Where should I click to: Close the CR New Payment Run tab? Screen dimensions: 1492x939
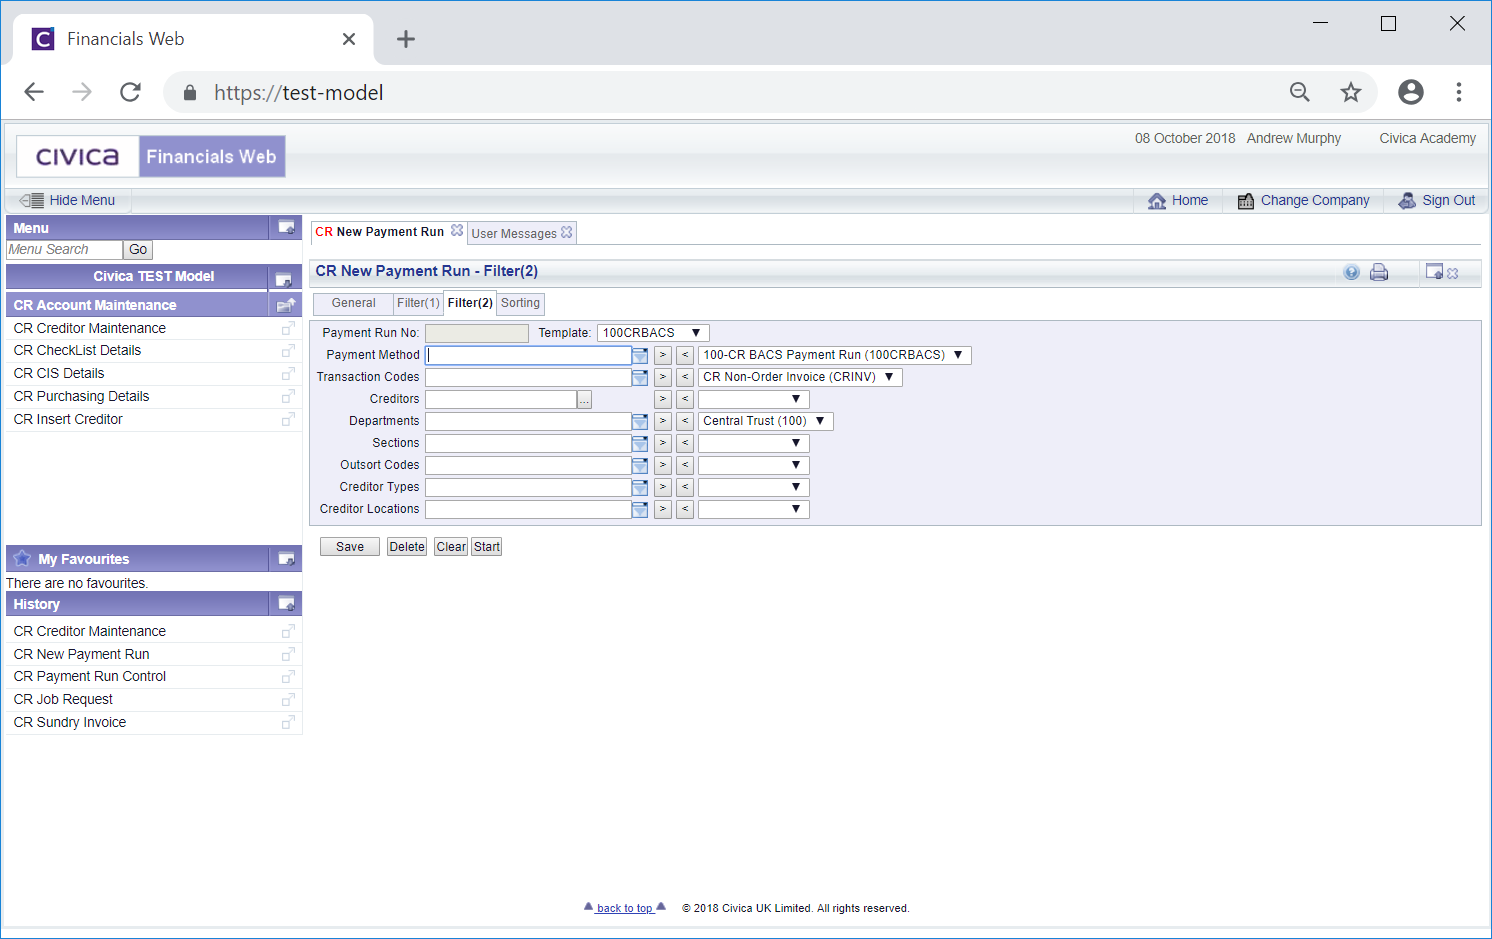pos(457,231)
